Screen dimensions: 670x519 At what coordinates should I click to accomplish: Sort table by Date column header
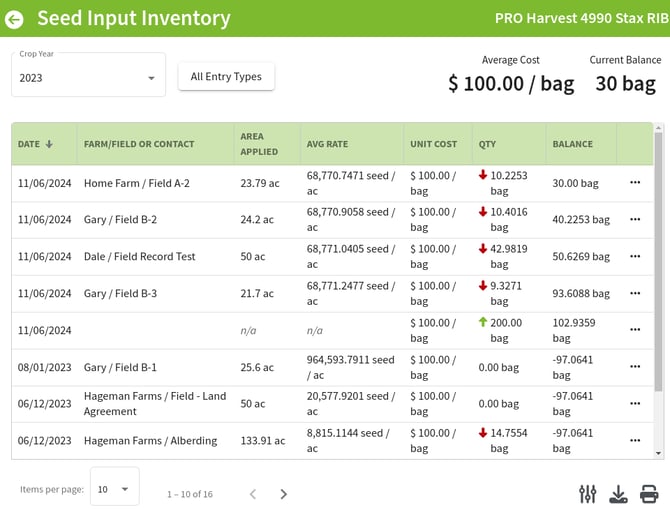coord(35,144)
